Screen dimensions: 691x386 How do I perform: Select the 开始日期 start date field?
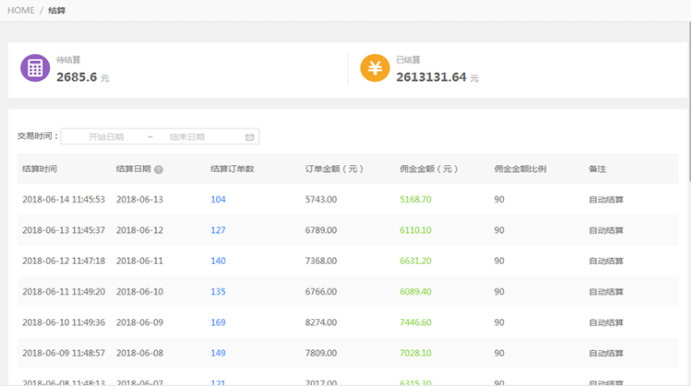pos(106,137)
